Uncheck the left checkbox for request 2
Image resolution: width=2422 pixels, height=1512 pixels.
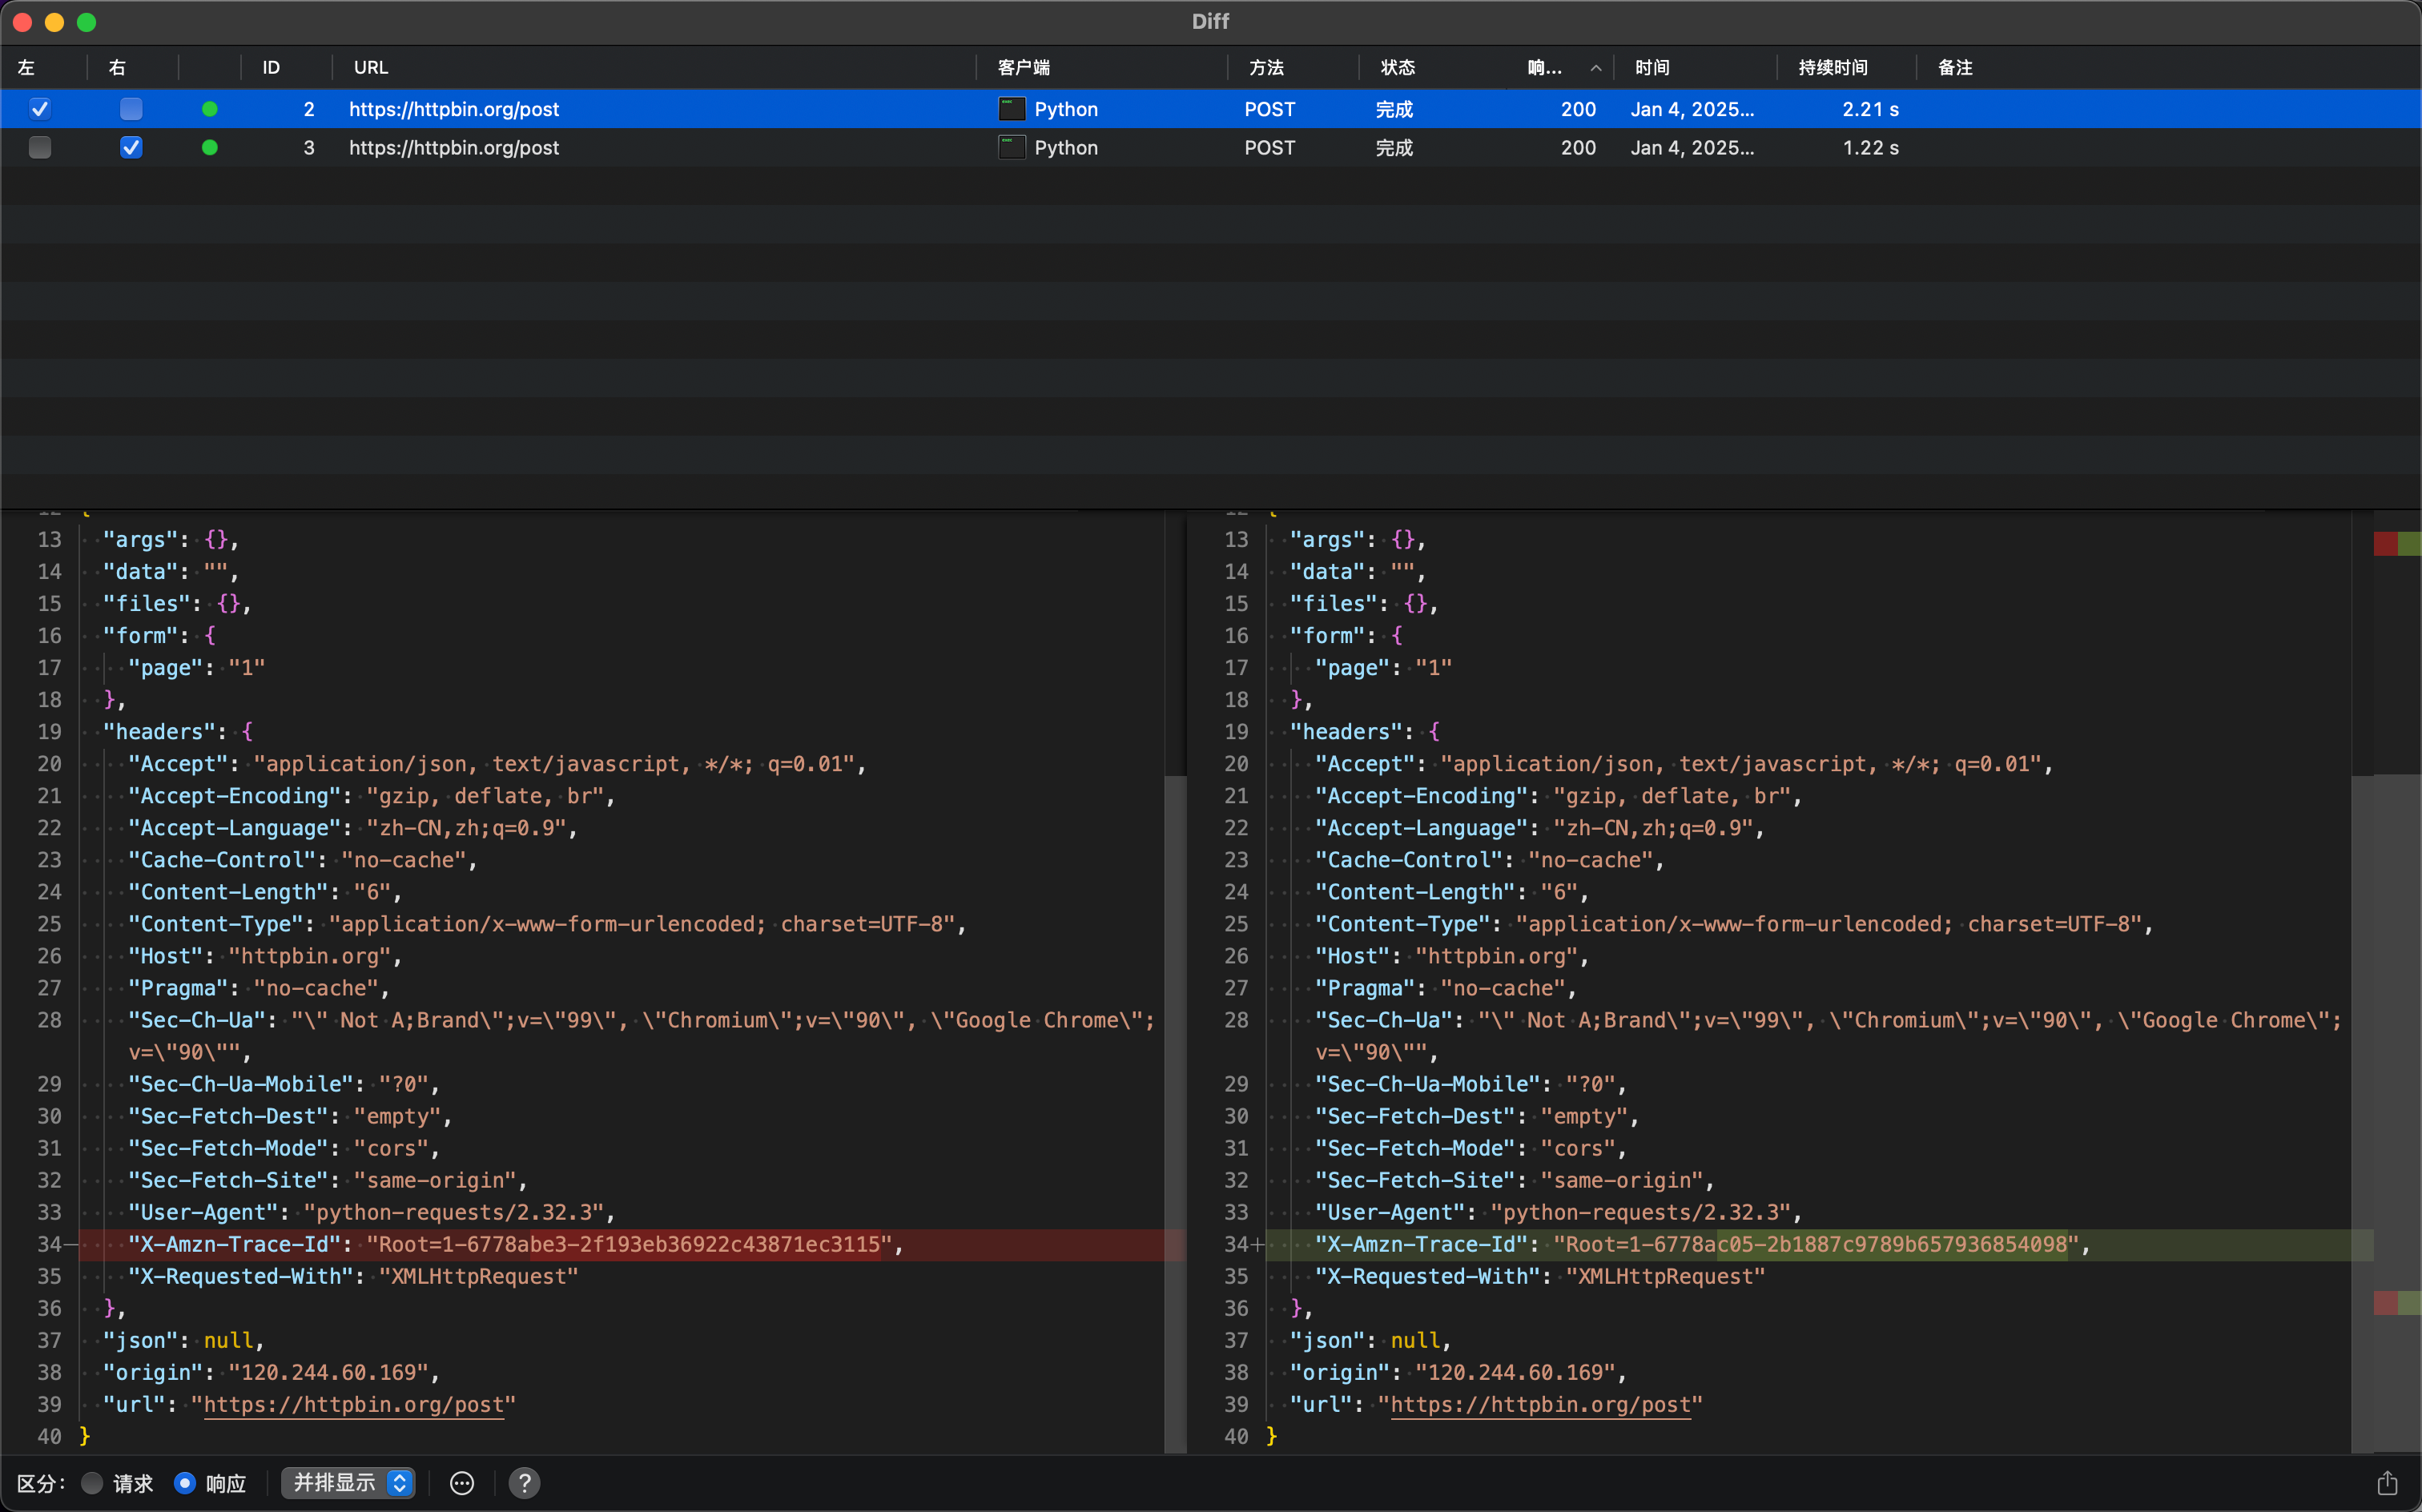[40, 109]
